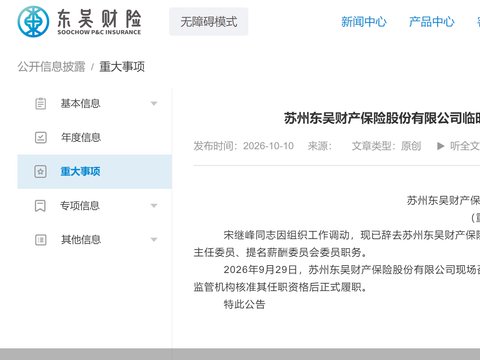Viewport: 480px width, 360px height.
Task: Go to 公开信息披露 breadcrumb link
Action: pyautogui.click(x=51, y=67)
